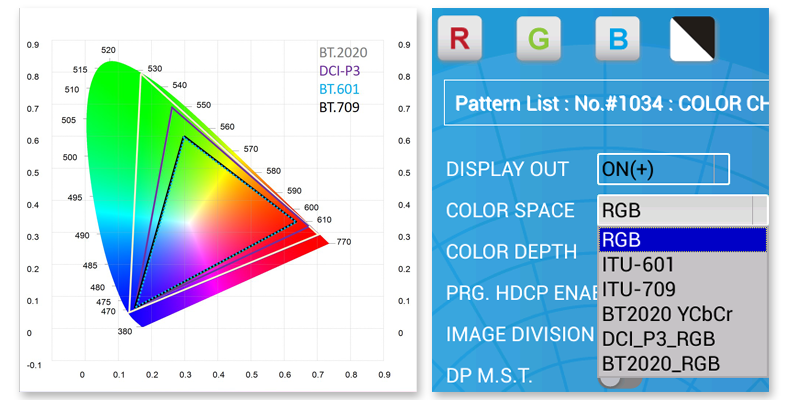Click the BT.601 legend entry
This screenshot has width=800, height=400.
pos(339,89)
